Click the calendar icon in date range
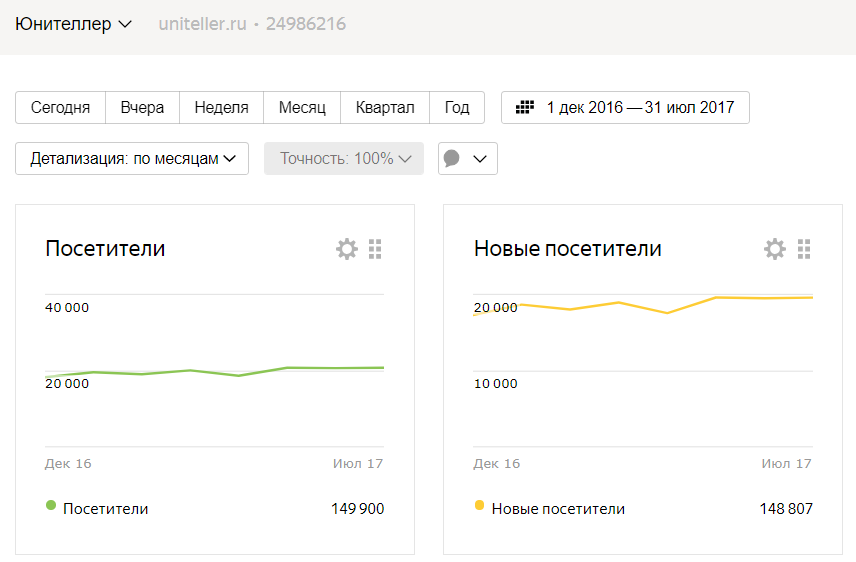 pos(525,107)
